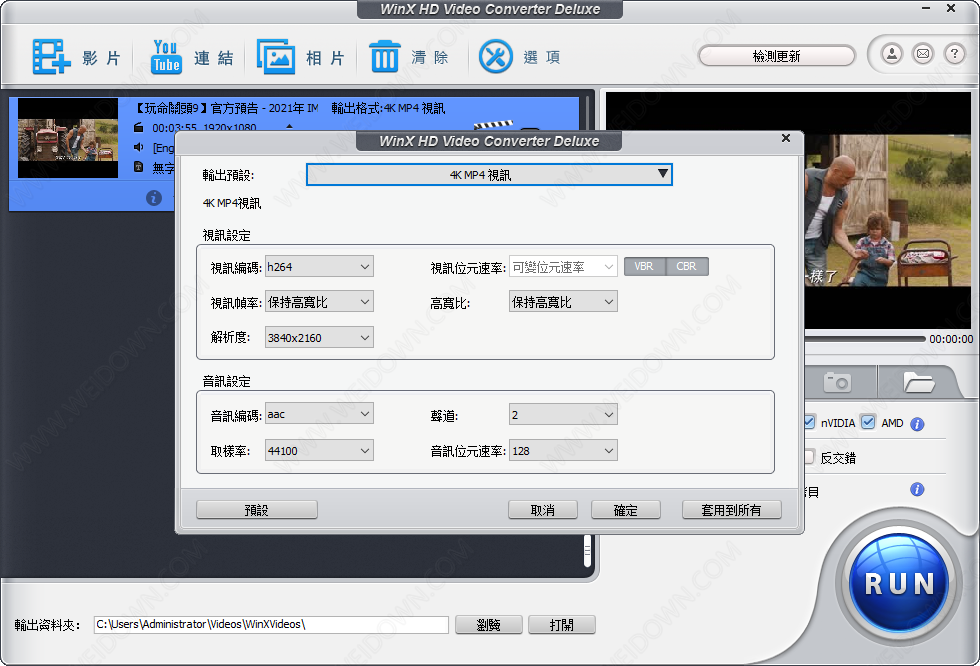
Task: Click the 清除 toolbar label
Action: (430, 58)
